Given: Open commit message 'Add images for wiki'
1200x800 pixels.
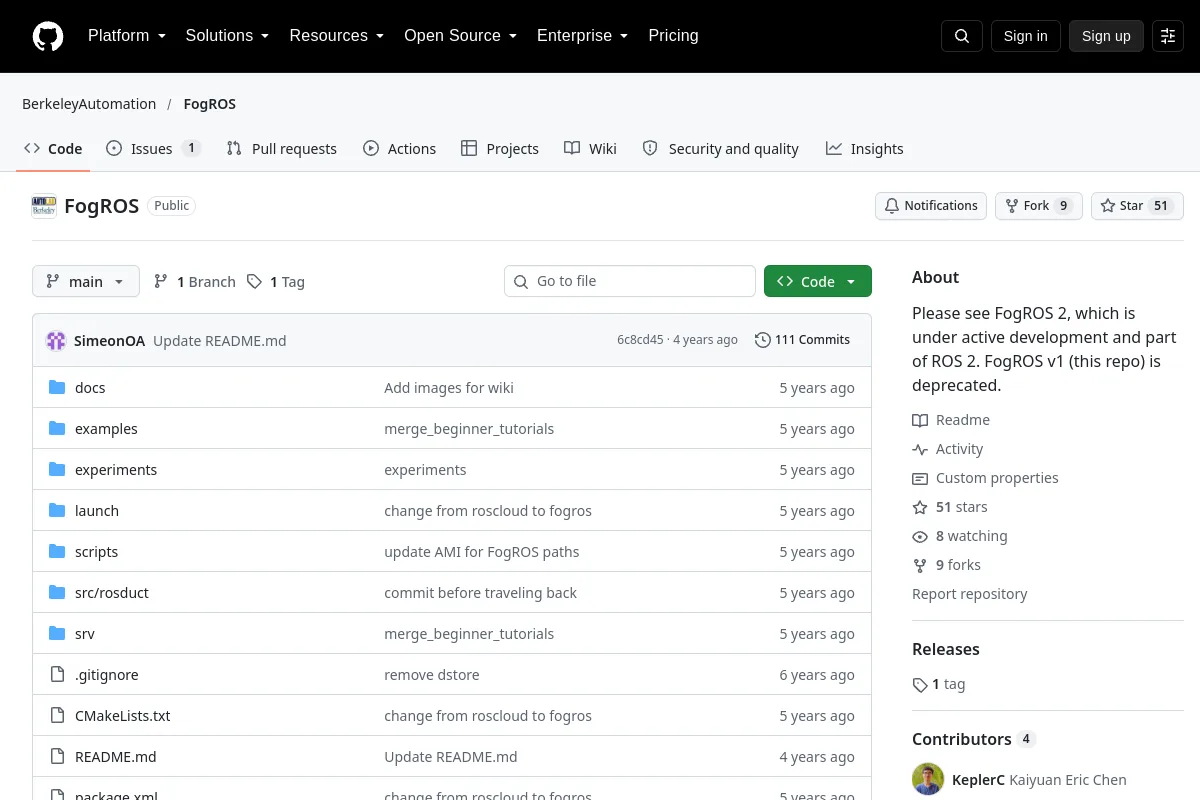Looking at the screenshot, I should click(x=449, y=388).
